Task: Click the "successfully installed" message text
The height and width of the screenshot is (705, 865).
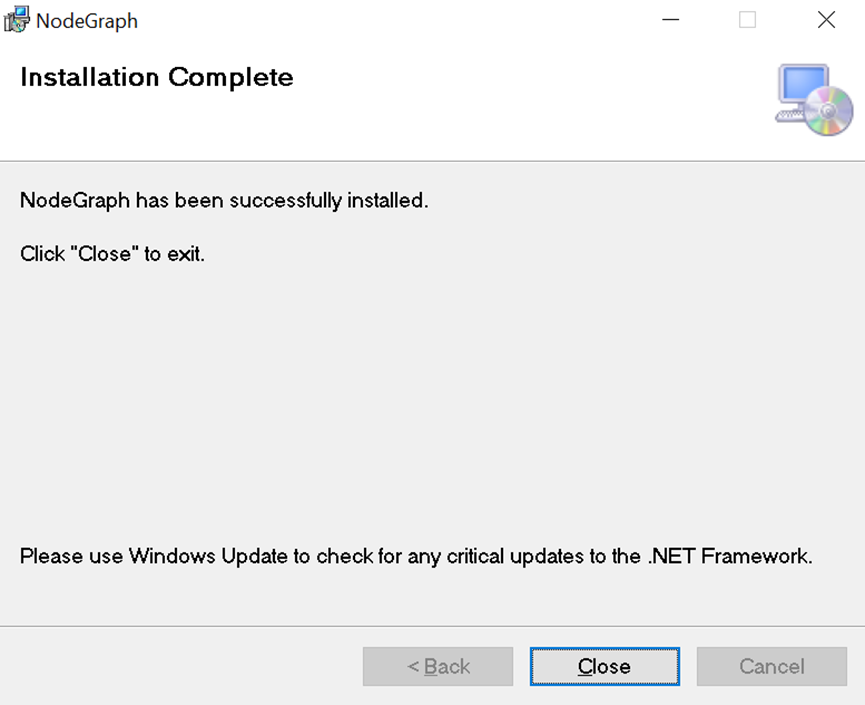Action: (224, 200)
